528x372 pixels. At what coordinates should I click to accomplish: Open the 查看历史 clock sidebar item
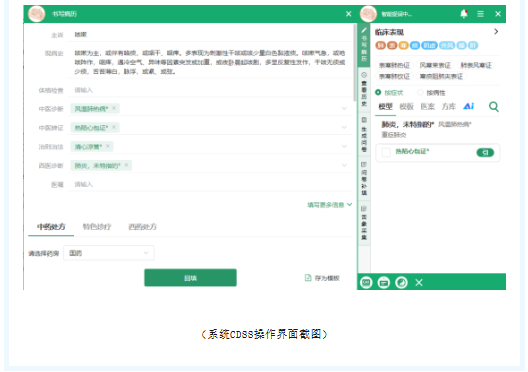click(x=364, y=89)
